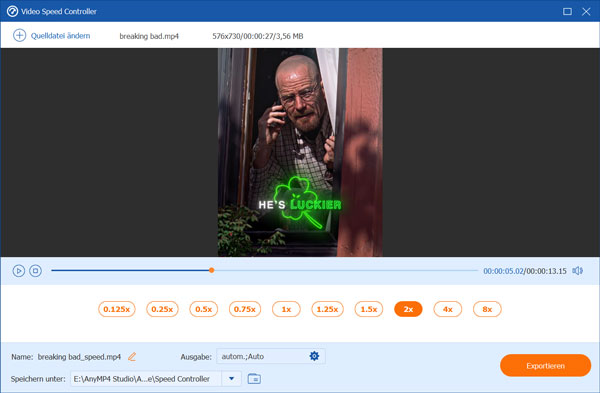Click the Speichern unter path field
Screen dimensions: 600x393
[x=146, y=379]
